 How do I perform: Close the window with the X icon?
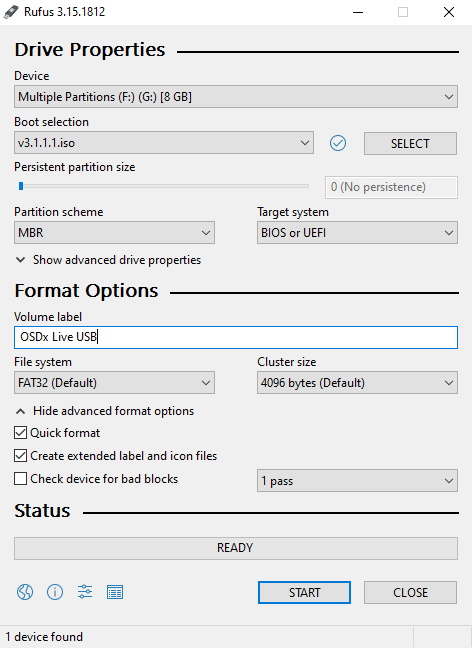coord(449,12)
